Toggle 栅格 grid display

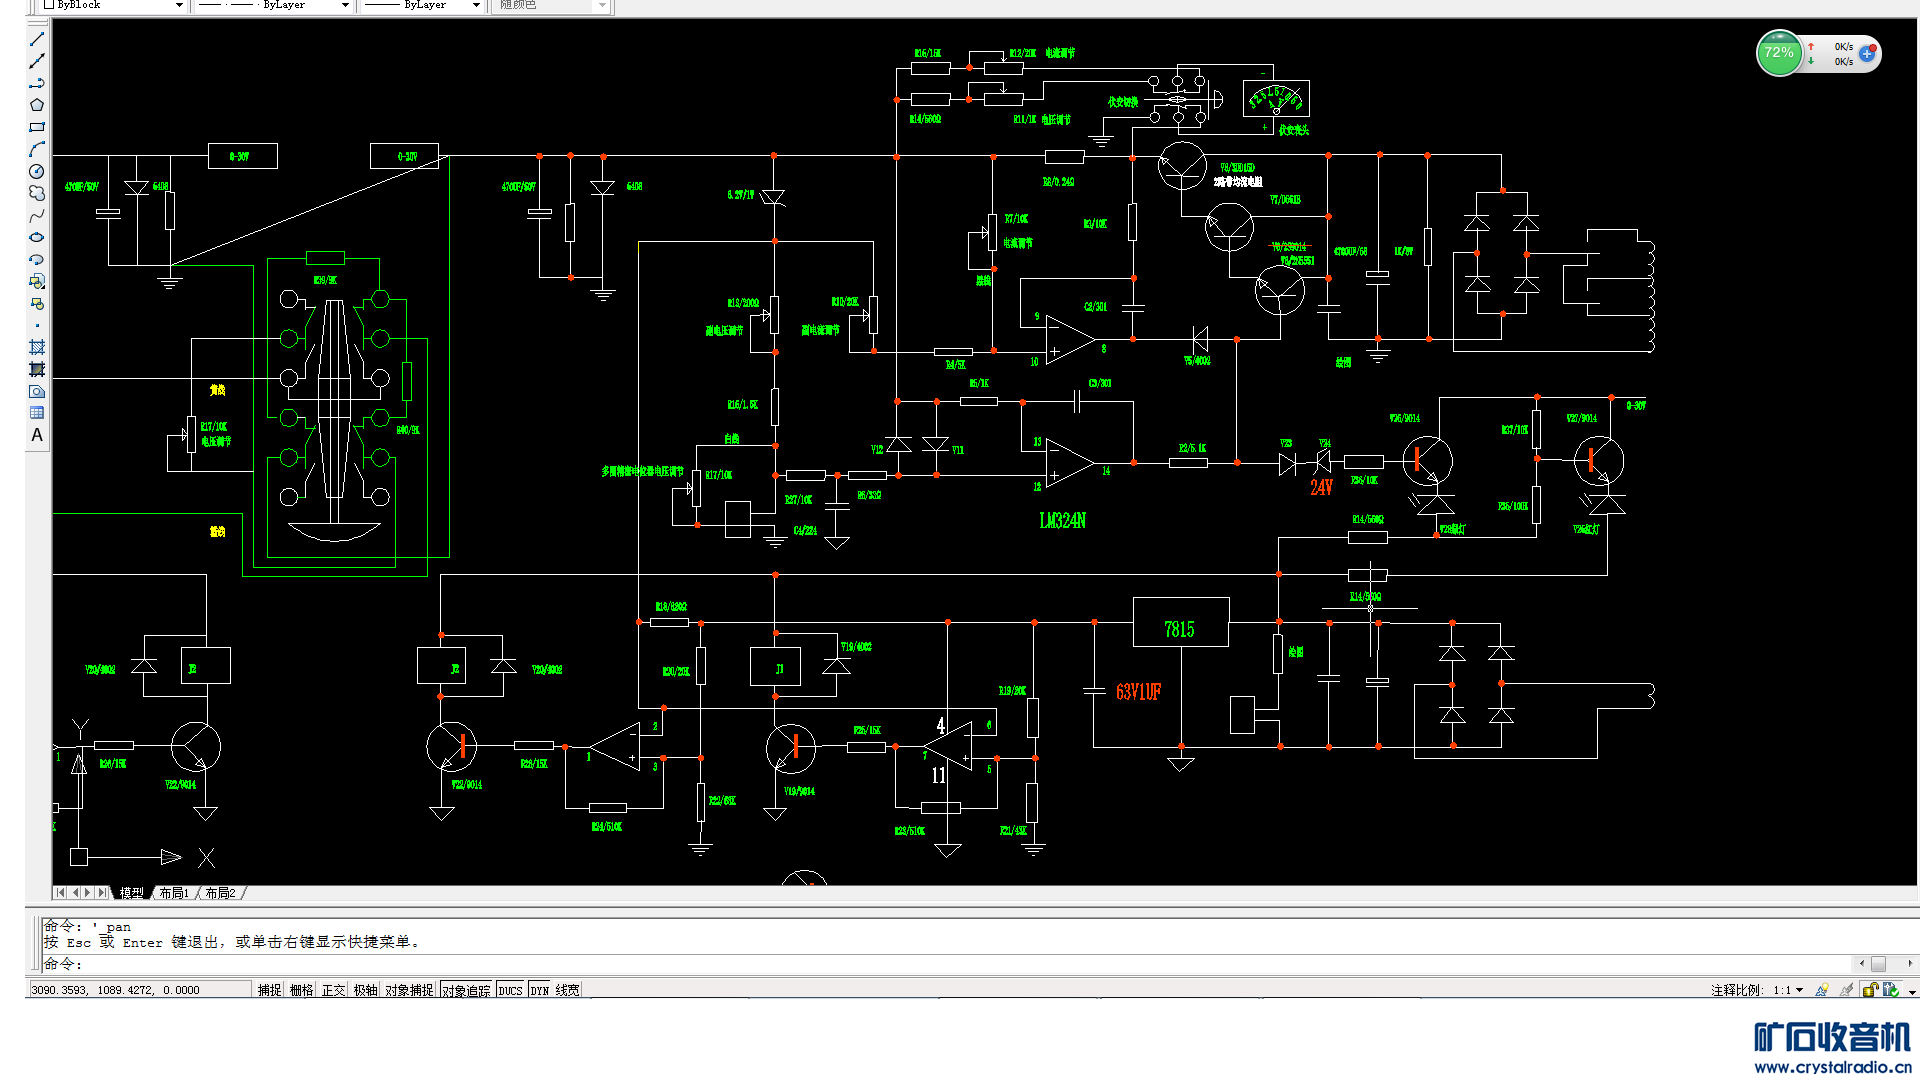click(x=301, y=990)
